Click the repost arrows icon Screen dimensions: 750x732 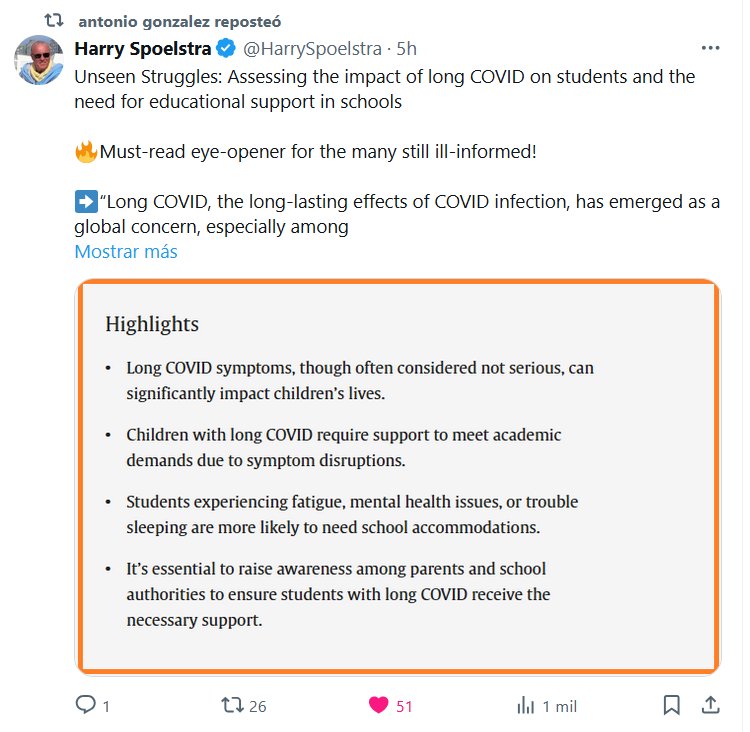click(x=232, y=705)
